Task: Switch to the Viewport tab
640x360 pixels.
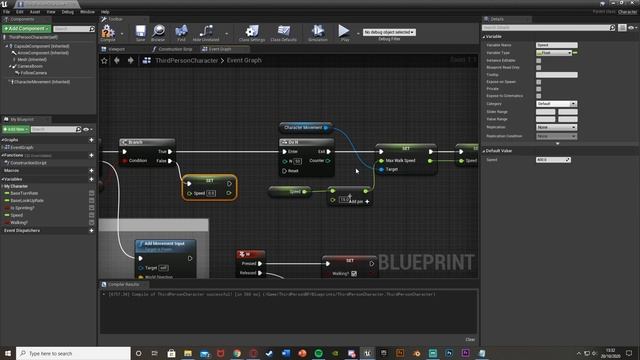Action: point(117,49)
